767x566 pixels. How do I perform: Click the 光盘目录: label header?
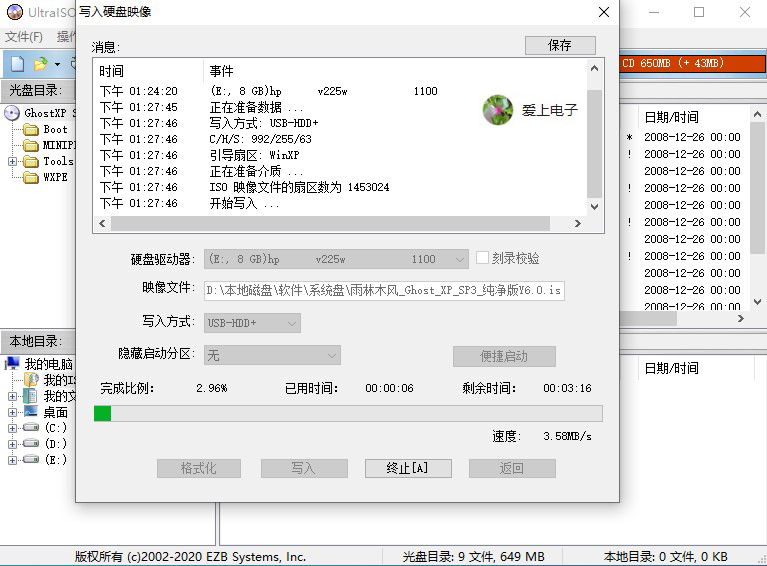pos(36,90)
